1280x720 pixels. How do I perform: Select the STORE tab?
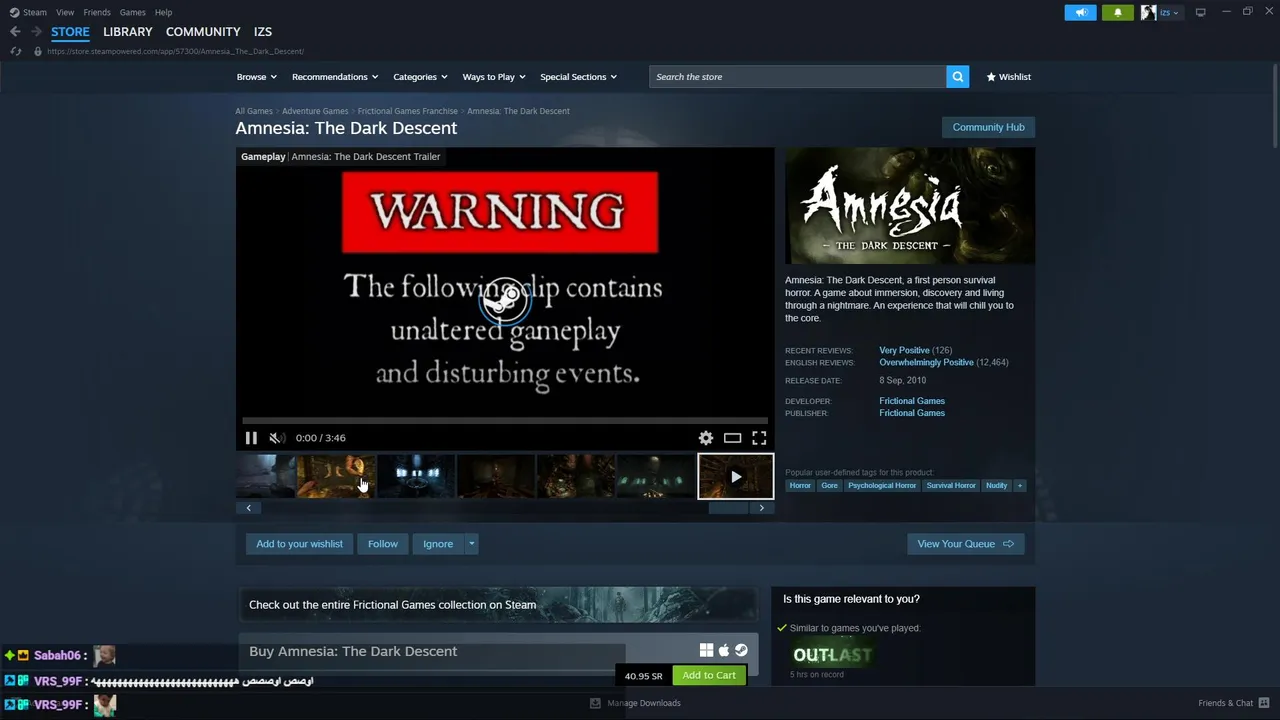(70, 32)
